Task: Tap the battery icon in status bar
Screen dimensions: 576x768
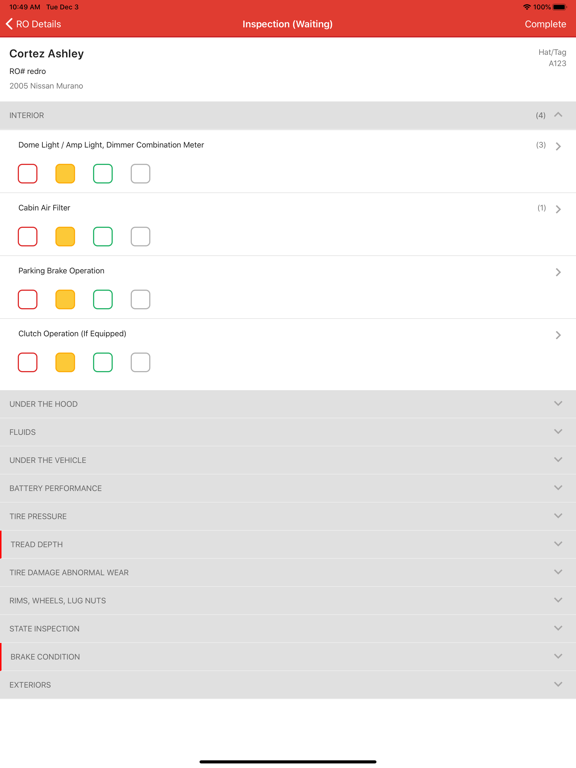Action: (x=560, y=7)
